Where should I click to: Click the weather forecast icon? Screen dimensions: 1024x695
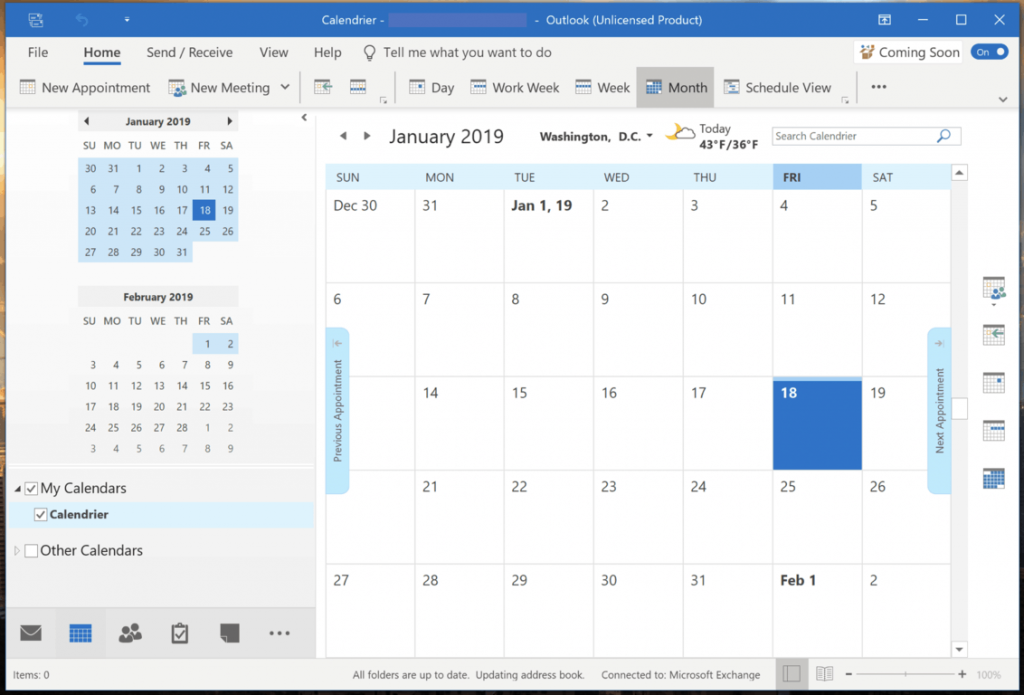point(680,133)
